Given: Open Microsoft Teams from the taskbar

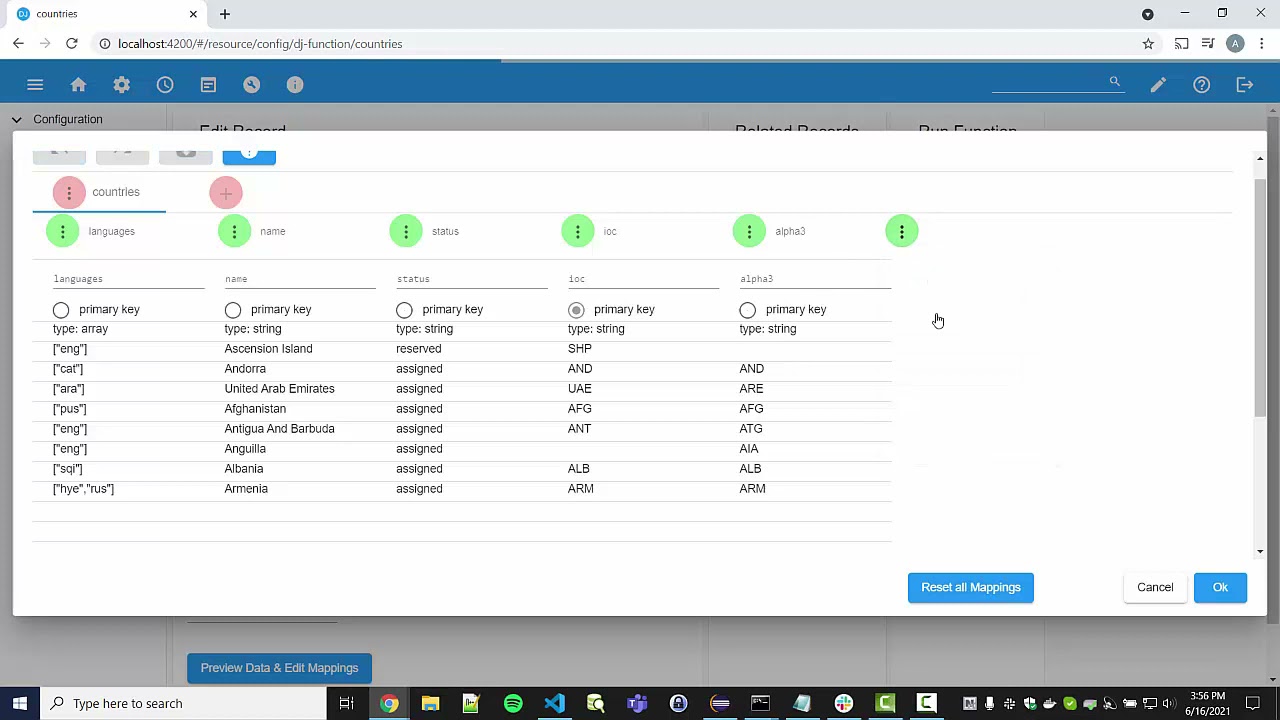Looking at the screenshot, I should click(x=637, y=703).
